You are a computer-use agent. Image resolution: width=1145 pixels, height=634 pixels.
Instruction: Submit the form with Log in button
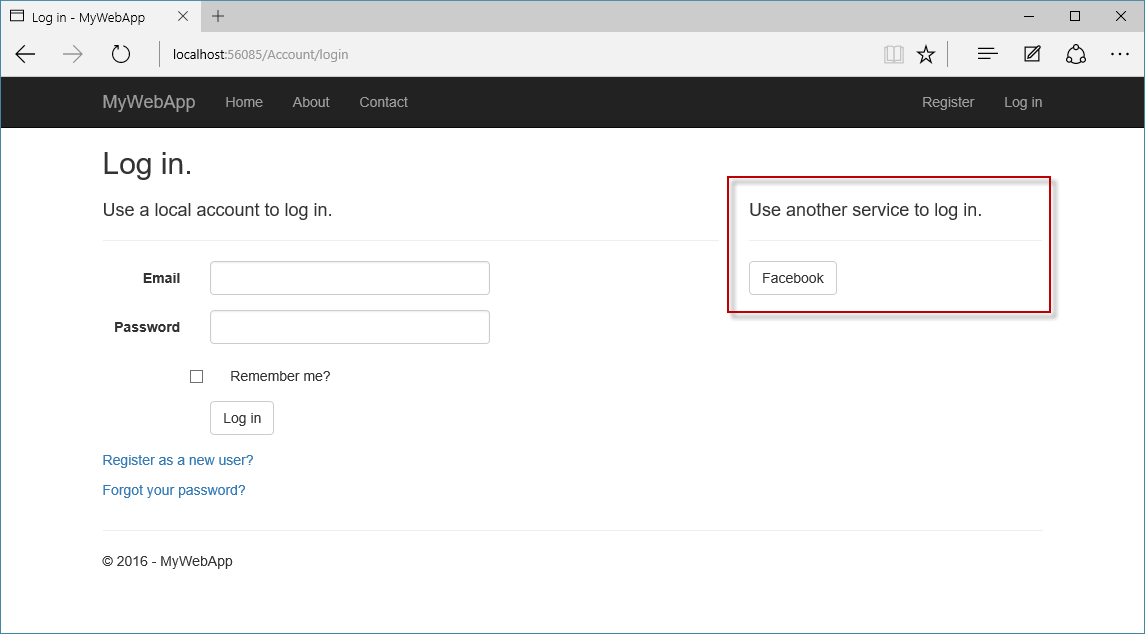click(x=242, y=418)
